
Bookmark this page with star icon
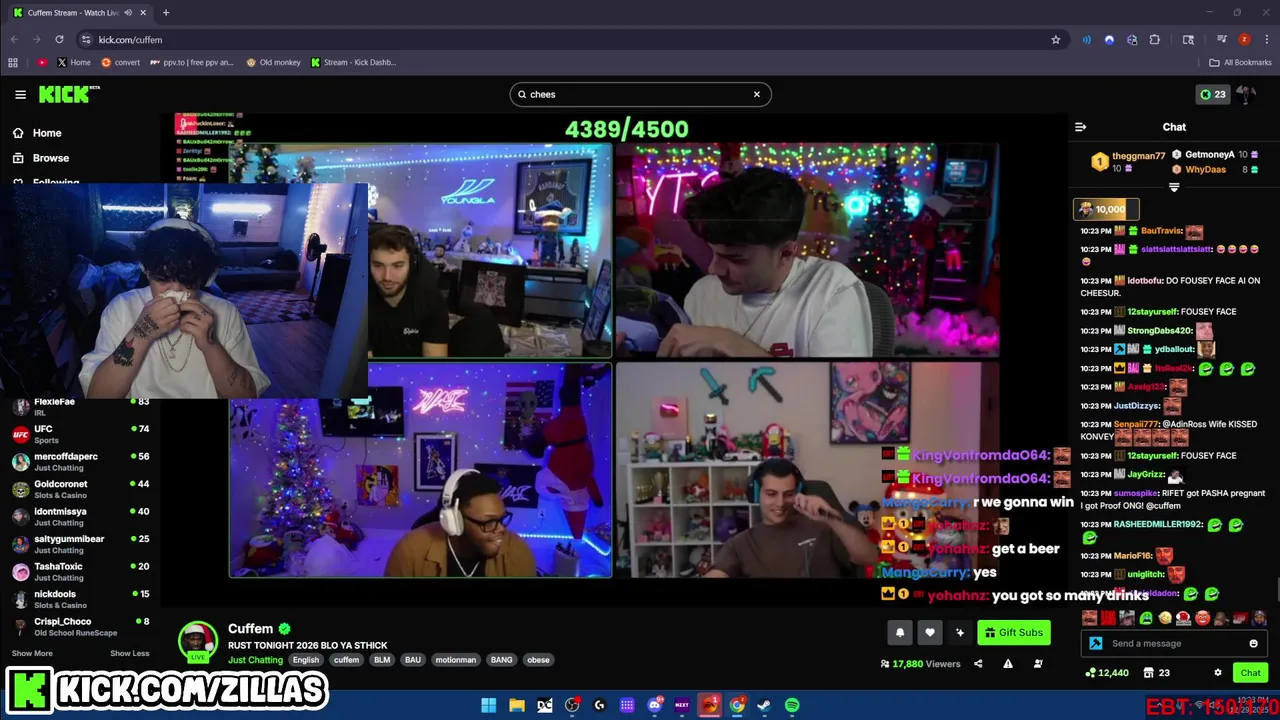coord(1055,39)
